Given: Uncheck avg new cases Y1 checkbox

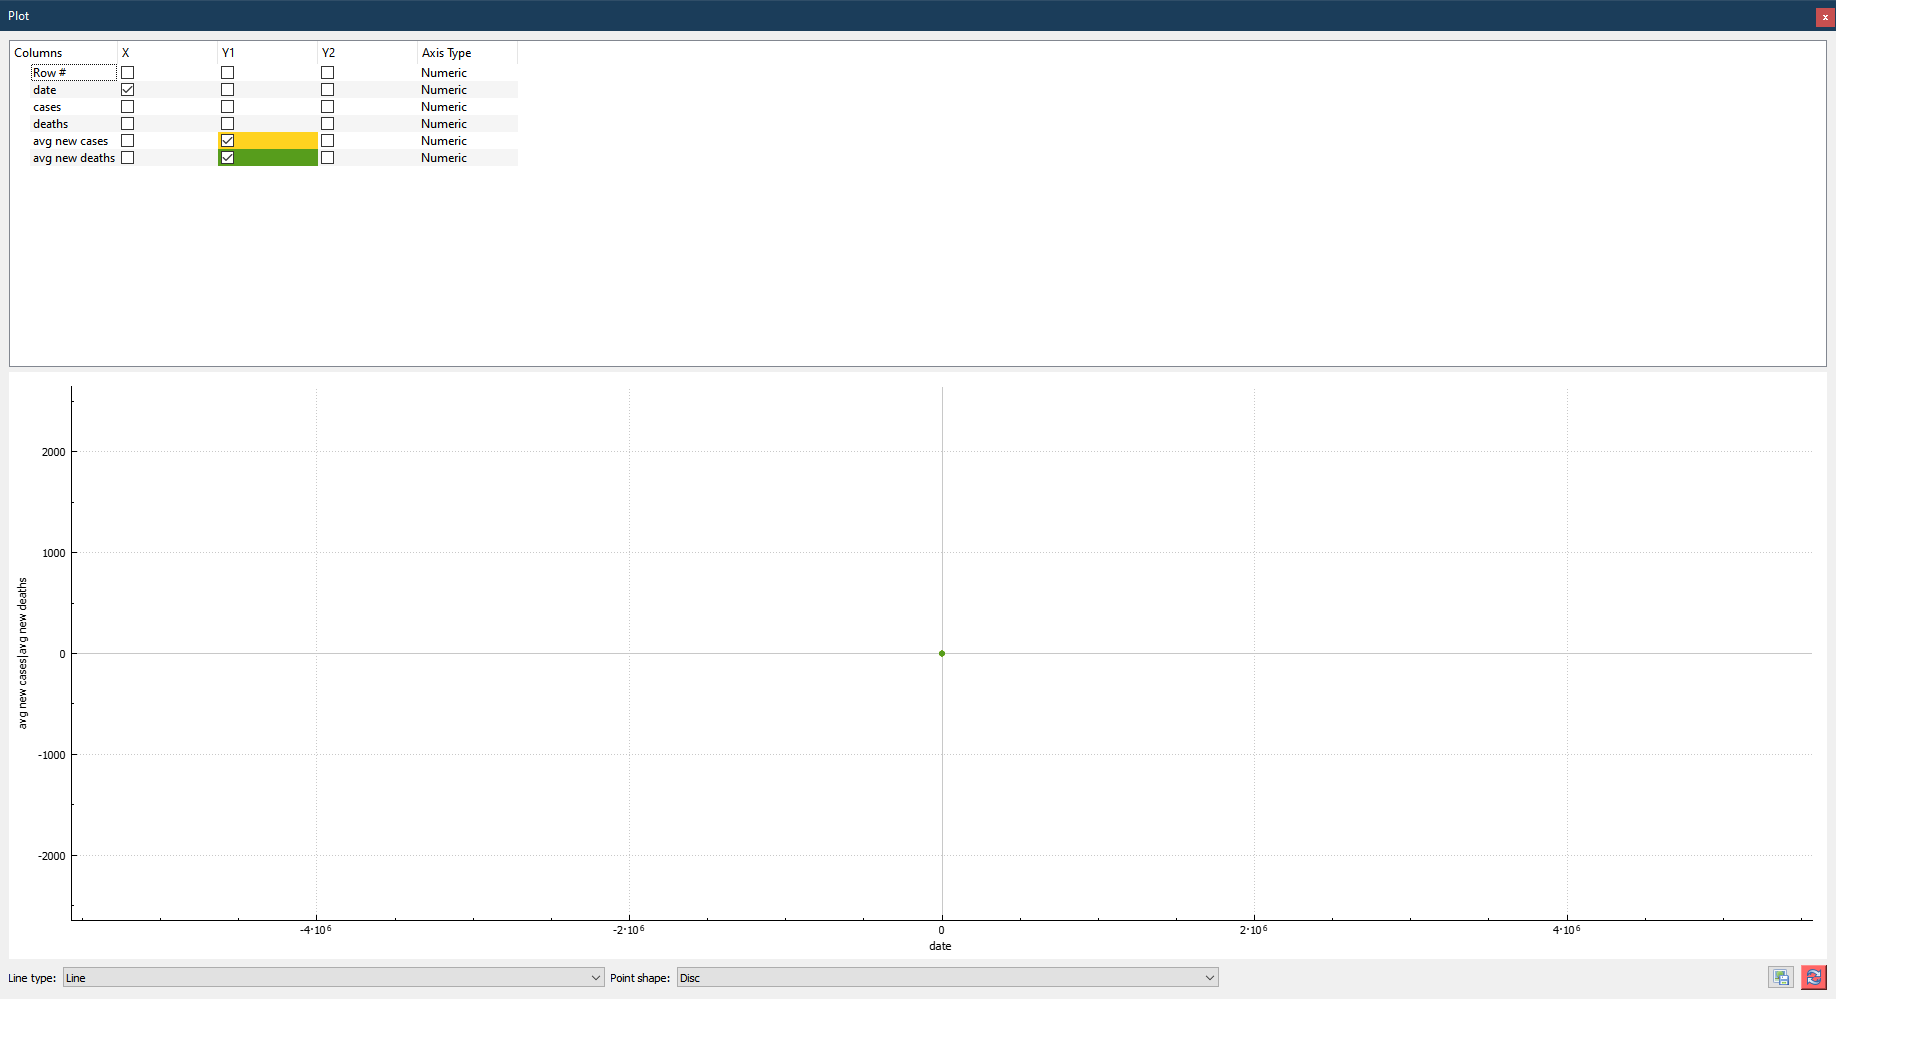Looking at the screenshot, I should [x=227, y=140].
